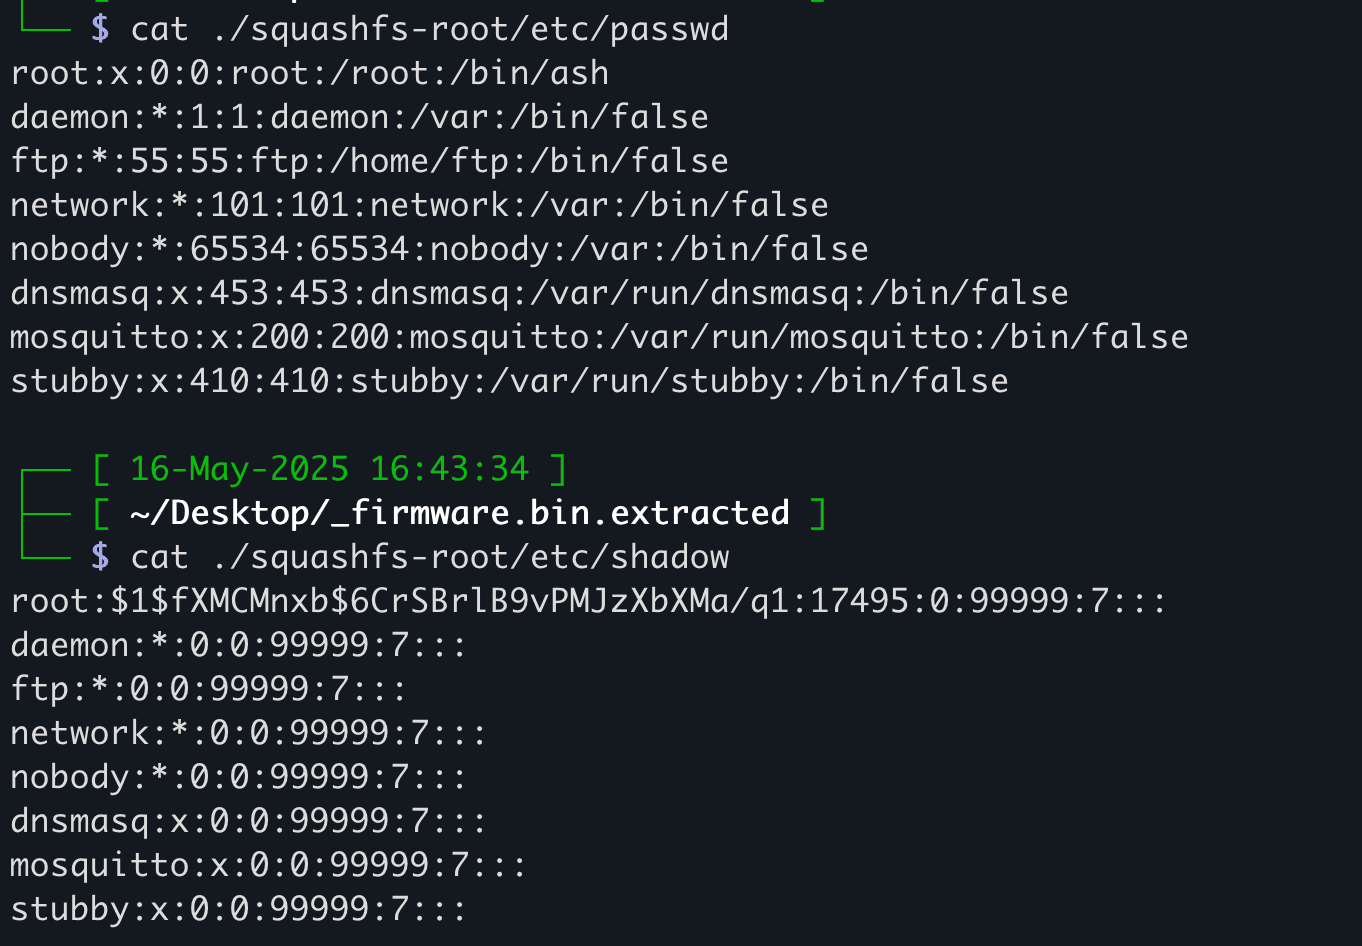Viewport: 1362px width, 946px height.
Task: Click the dnsmasq:x:0:0:99999 shadow line
Action: 249,821
